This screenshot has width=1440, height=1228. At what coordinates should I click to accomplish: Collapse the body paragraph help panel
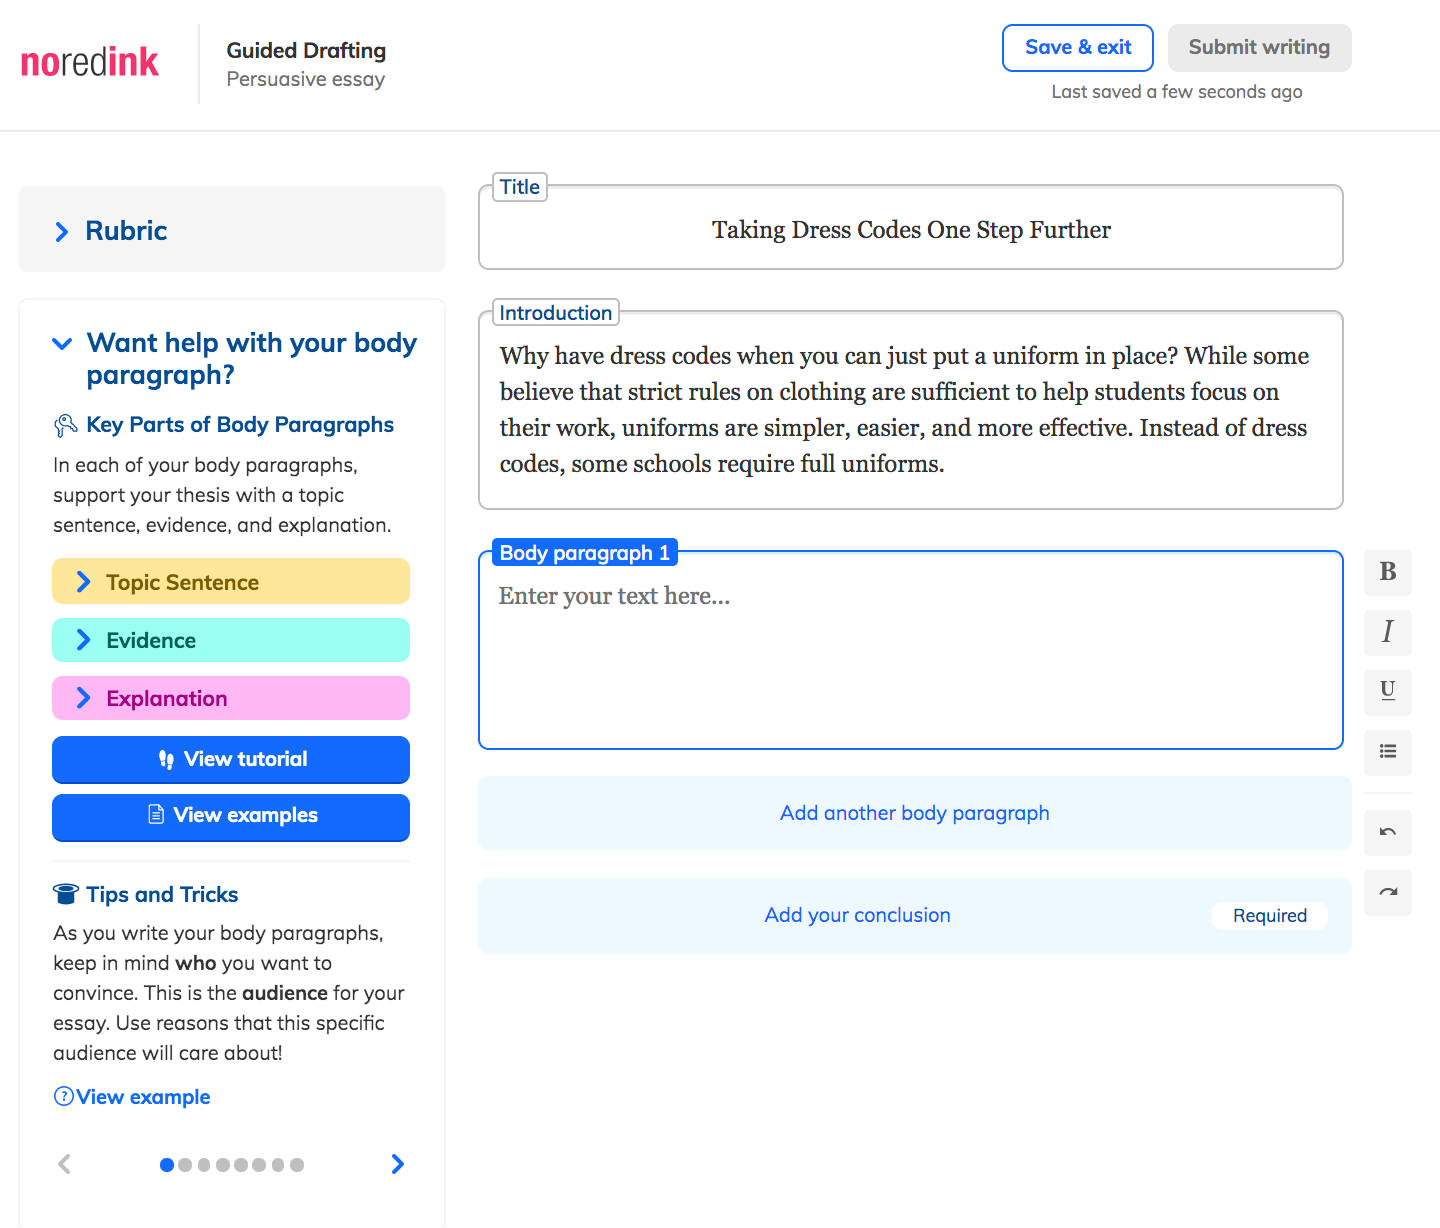click(x=62, y=344)
